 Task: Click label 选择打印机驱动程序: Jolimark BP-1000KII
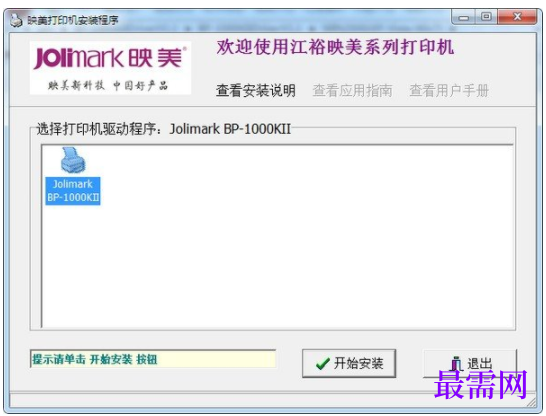[x=164, y=129]
